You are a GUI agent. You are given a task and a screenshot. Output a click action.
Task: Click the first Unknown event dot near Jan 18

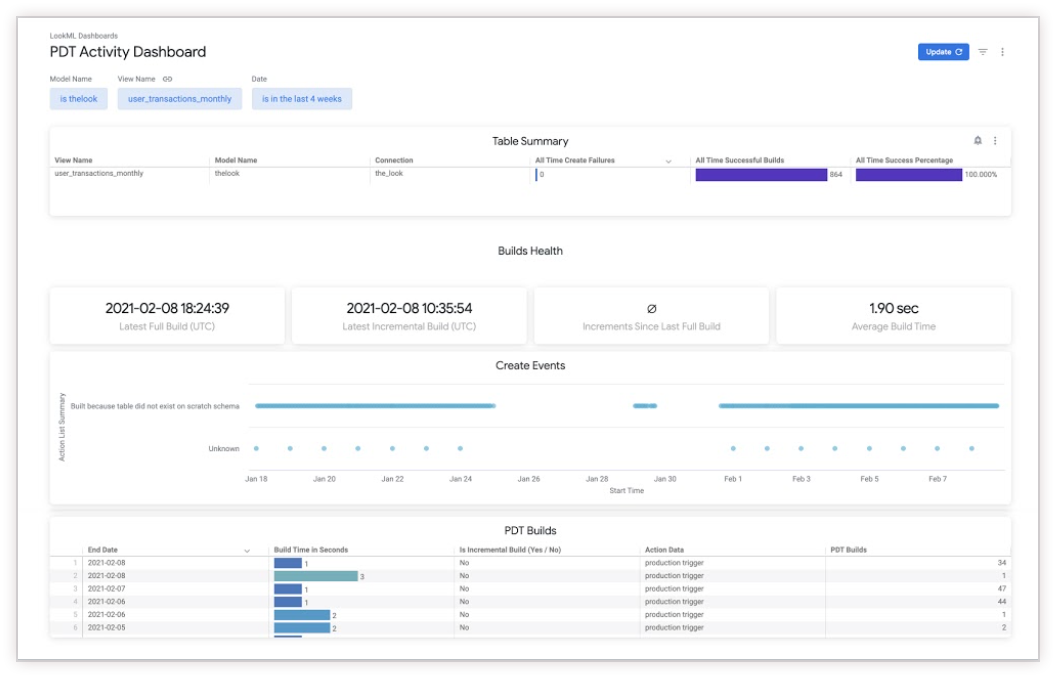pos(256,448)
